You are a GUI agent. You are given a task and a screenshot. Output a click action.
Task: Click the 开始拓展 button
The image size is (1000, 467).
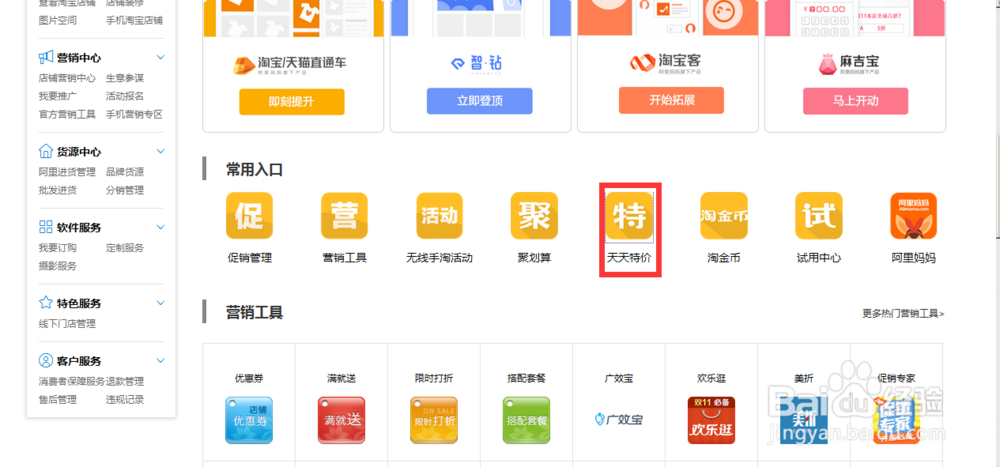671,100
